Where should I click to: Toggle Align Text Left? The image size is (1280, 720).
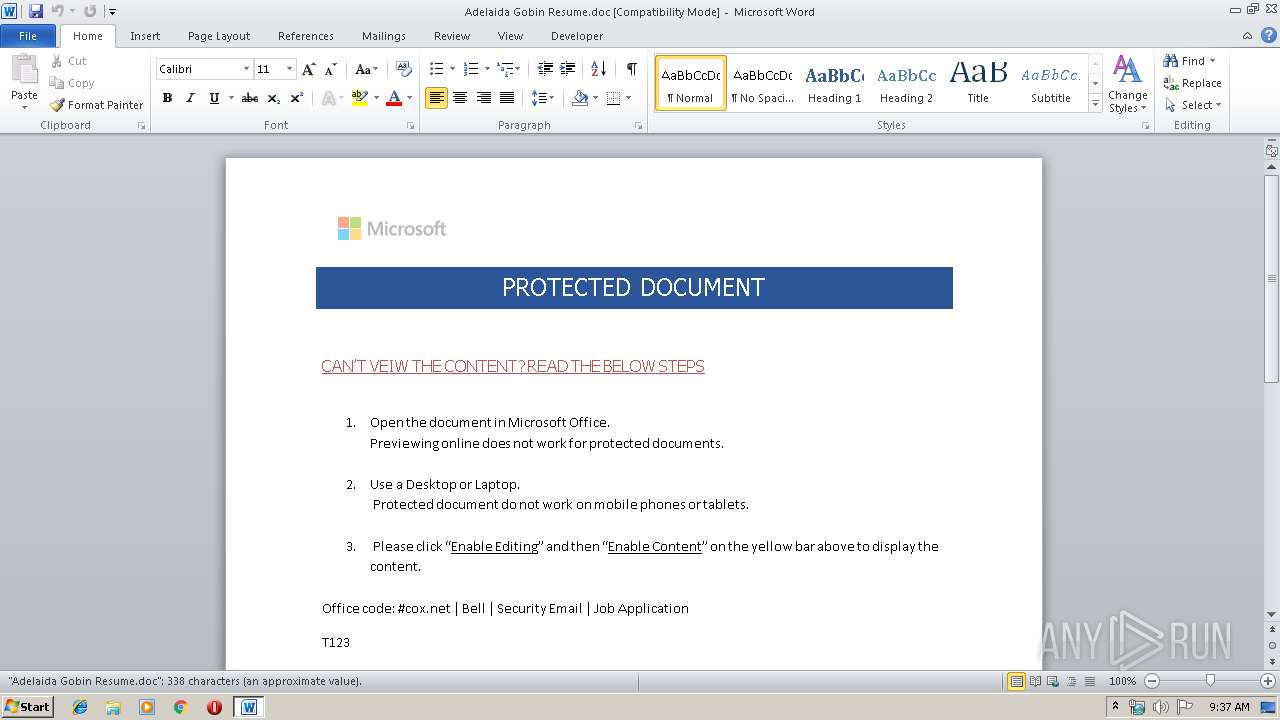436,98
